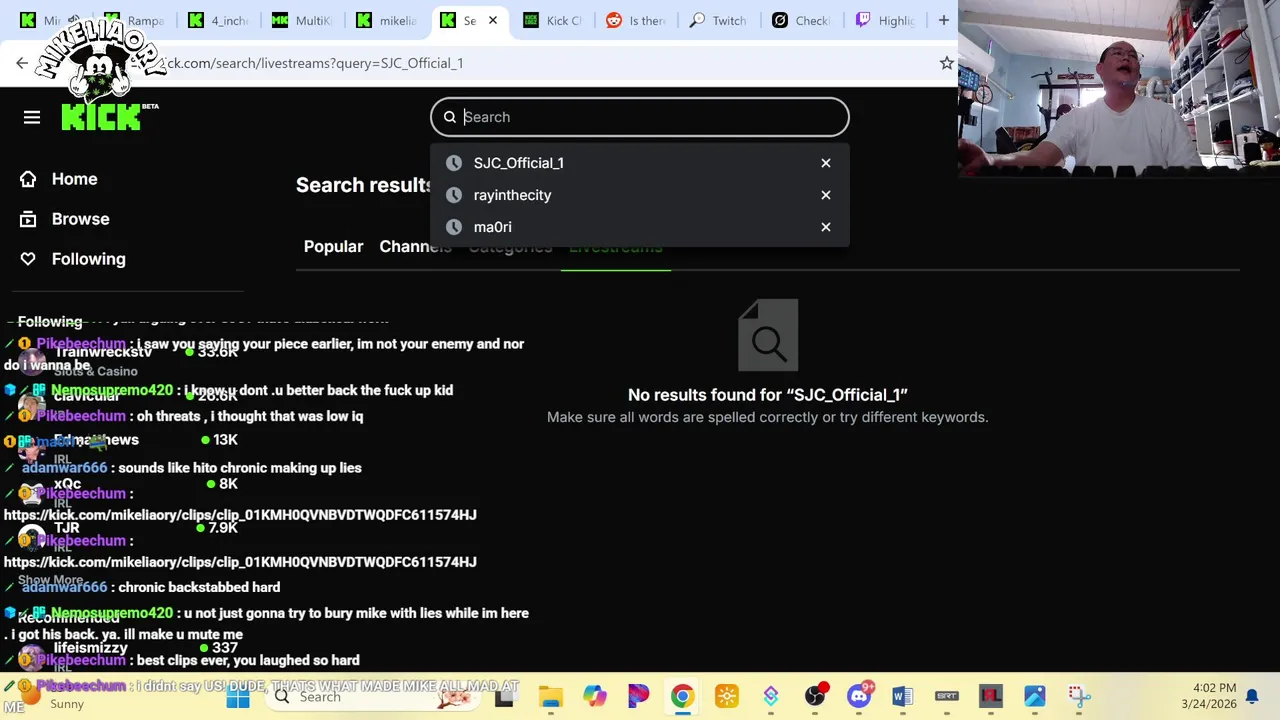Screen dimensions: 1280x720
Task: Open OBS Studio from taskbar
Action: pyautogui.click(x=815, y=697)
